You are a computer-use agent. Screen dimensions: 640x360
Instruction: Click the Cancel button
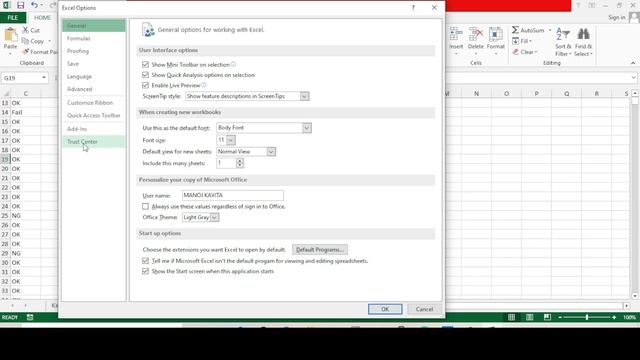(x=424, y=309)
